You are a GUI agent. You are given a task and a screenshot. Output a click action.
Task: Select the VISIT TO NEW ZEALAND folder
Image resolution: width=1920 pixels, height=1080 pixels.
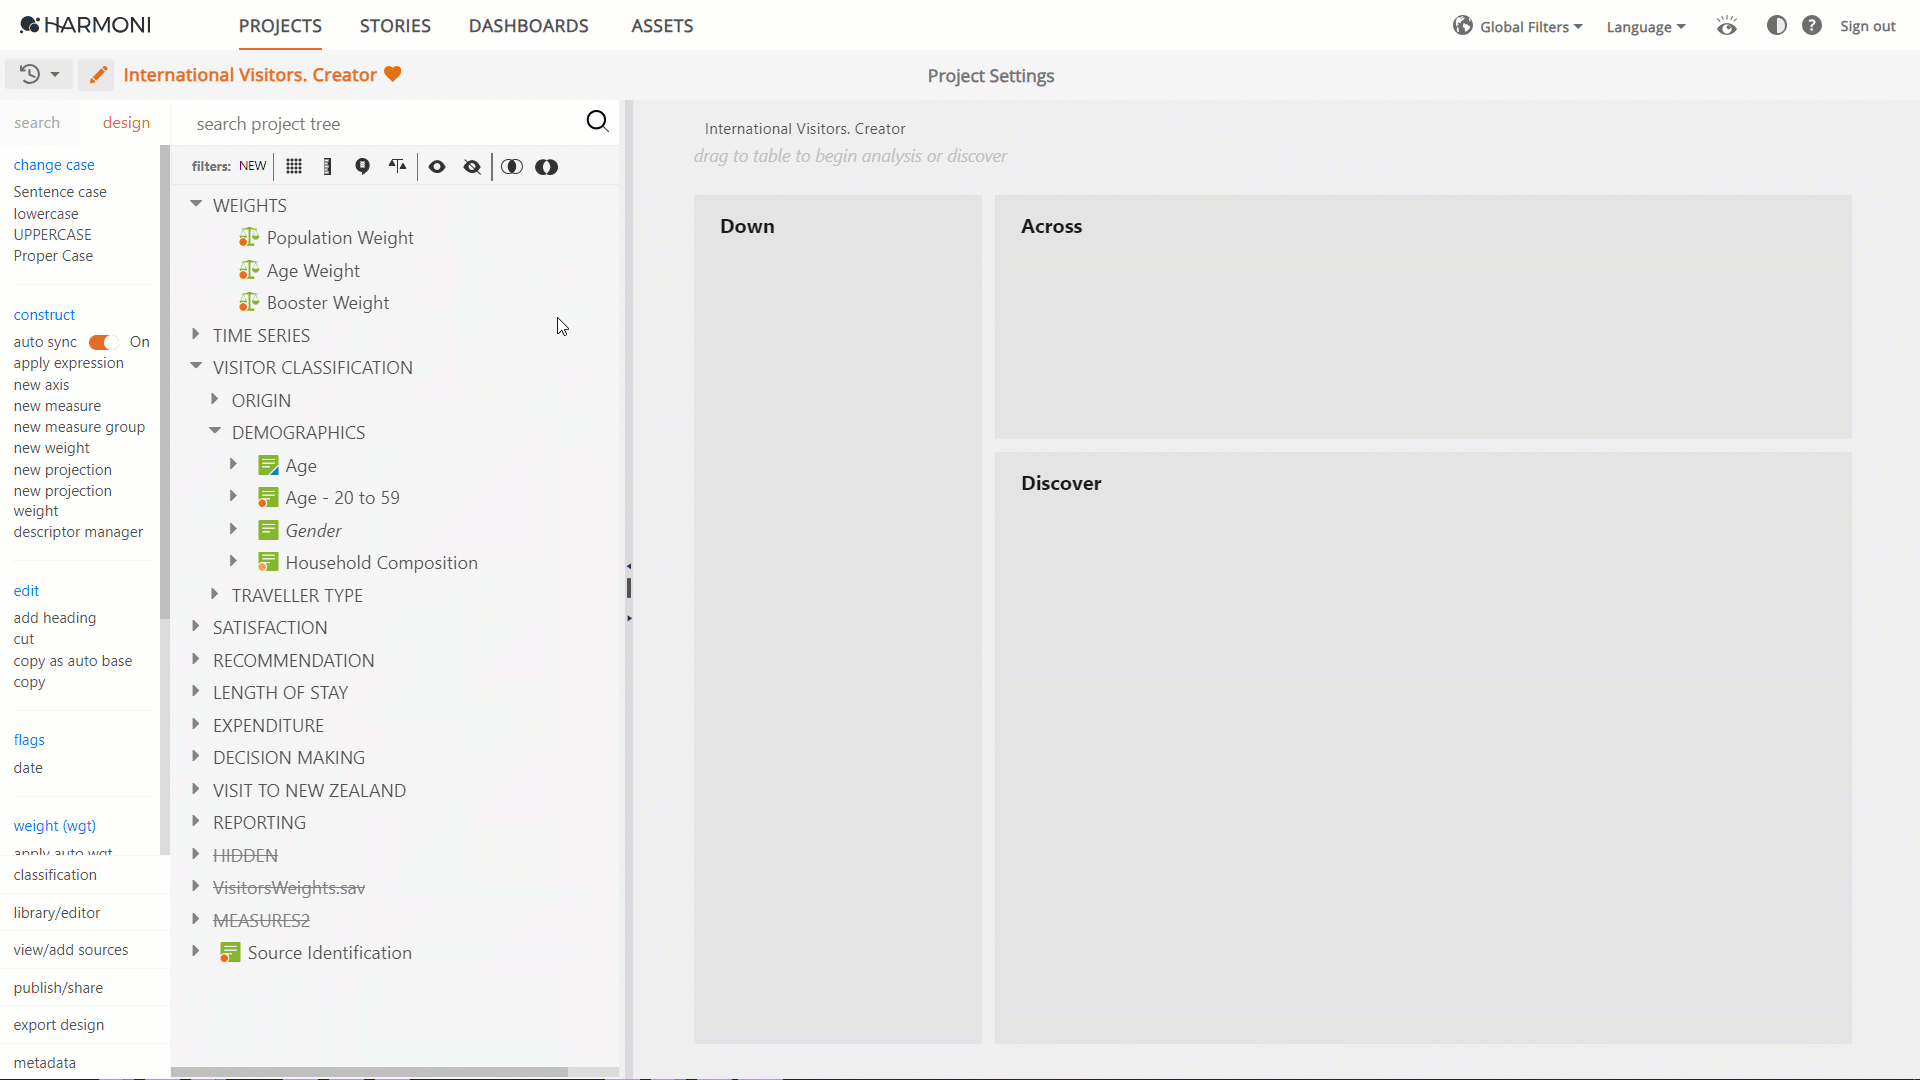click(309, 791)
